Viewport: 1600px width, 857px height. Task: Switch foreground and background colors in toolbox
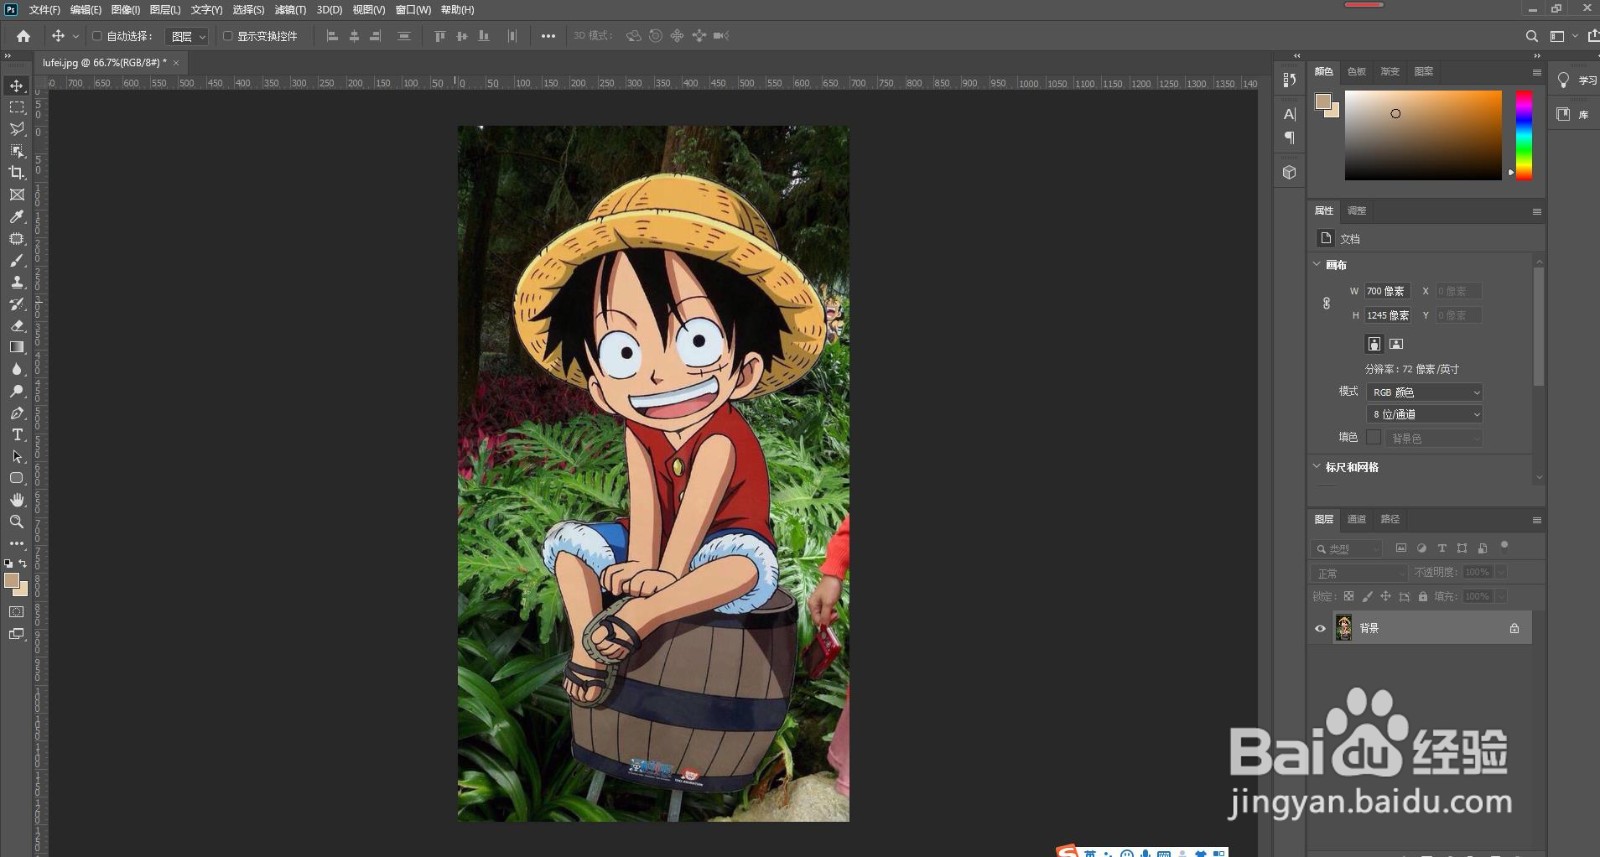(x=23, y=564)
